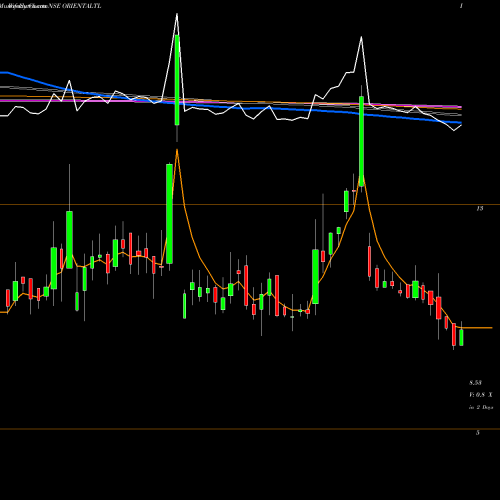Click the 'in 2 Days' label
Screen dimensions: 500x500
(x=481, y=407)
